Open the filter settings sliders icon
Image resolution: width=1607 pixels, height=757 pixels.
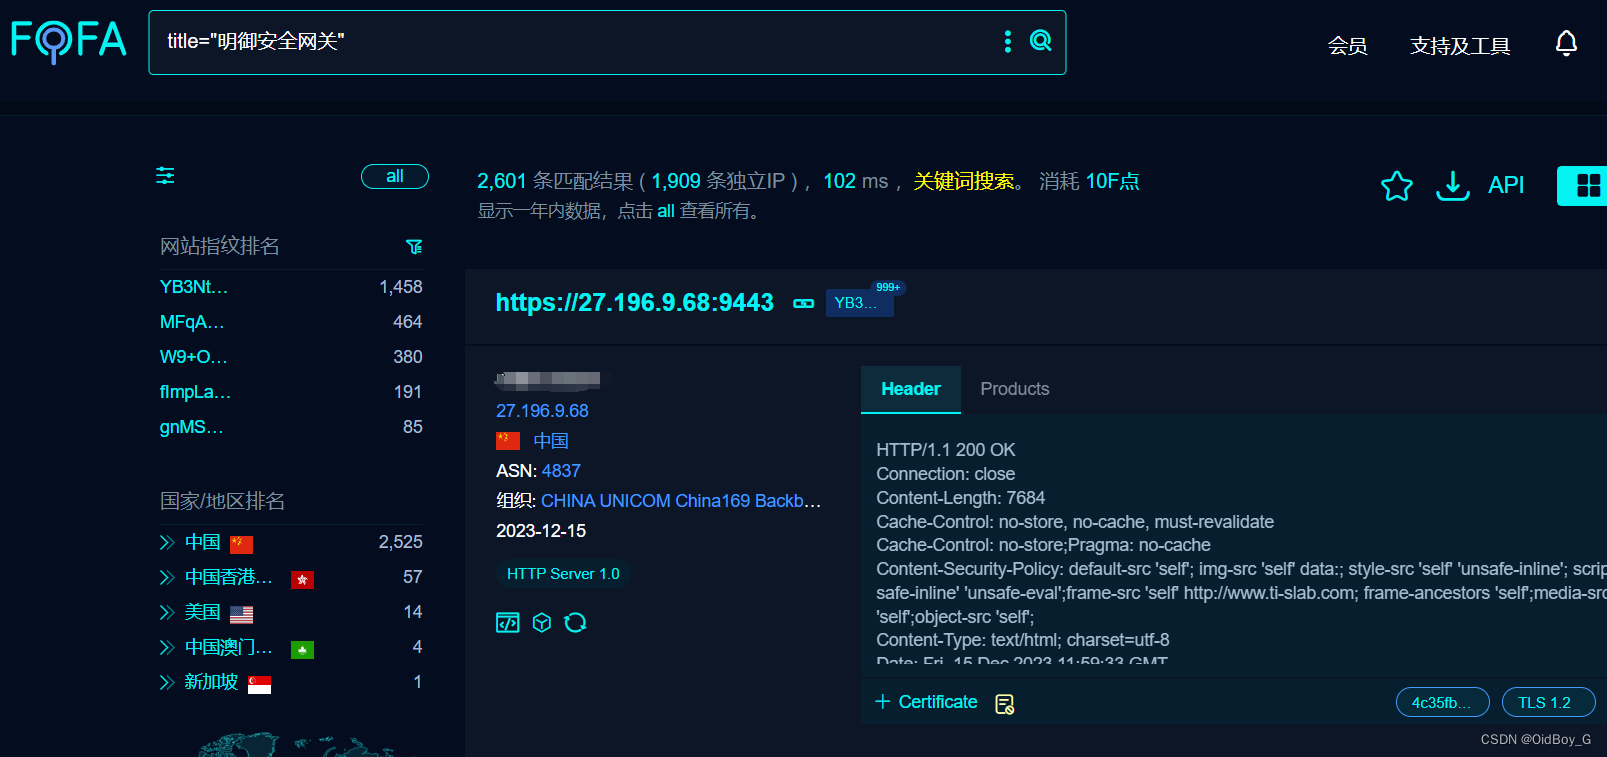165,176
